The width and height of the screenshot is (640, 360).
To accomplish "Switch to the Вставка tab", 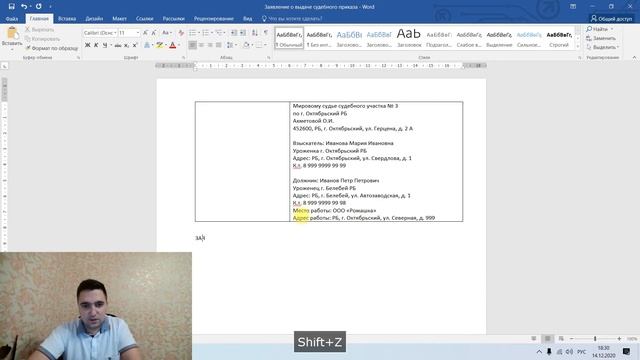I will pyautogui.click(x=67, y=18).
